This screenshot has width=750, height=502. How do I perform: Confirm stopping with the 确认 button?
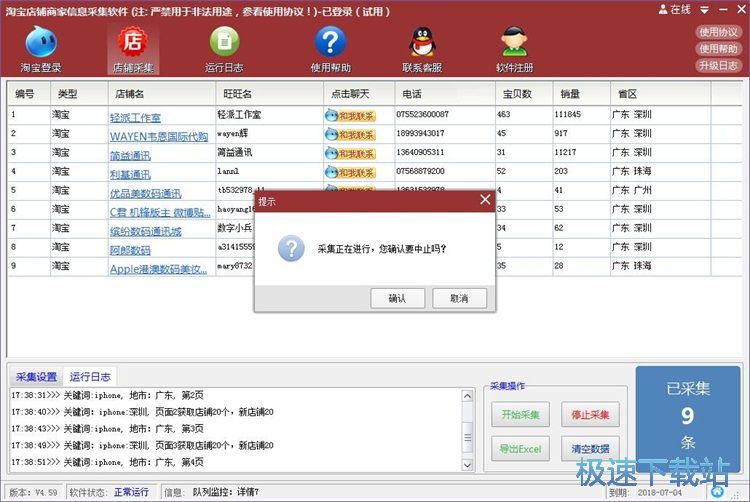[x=397, y=298]
